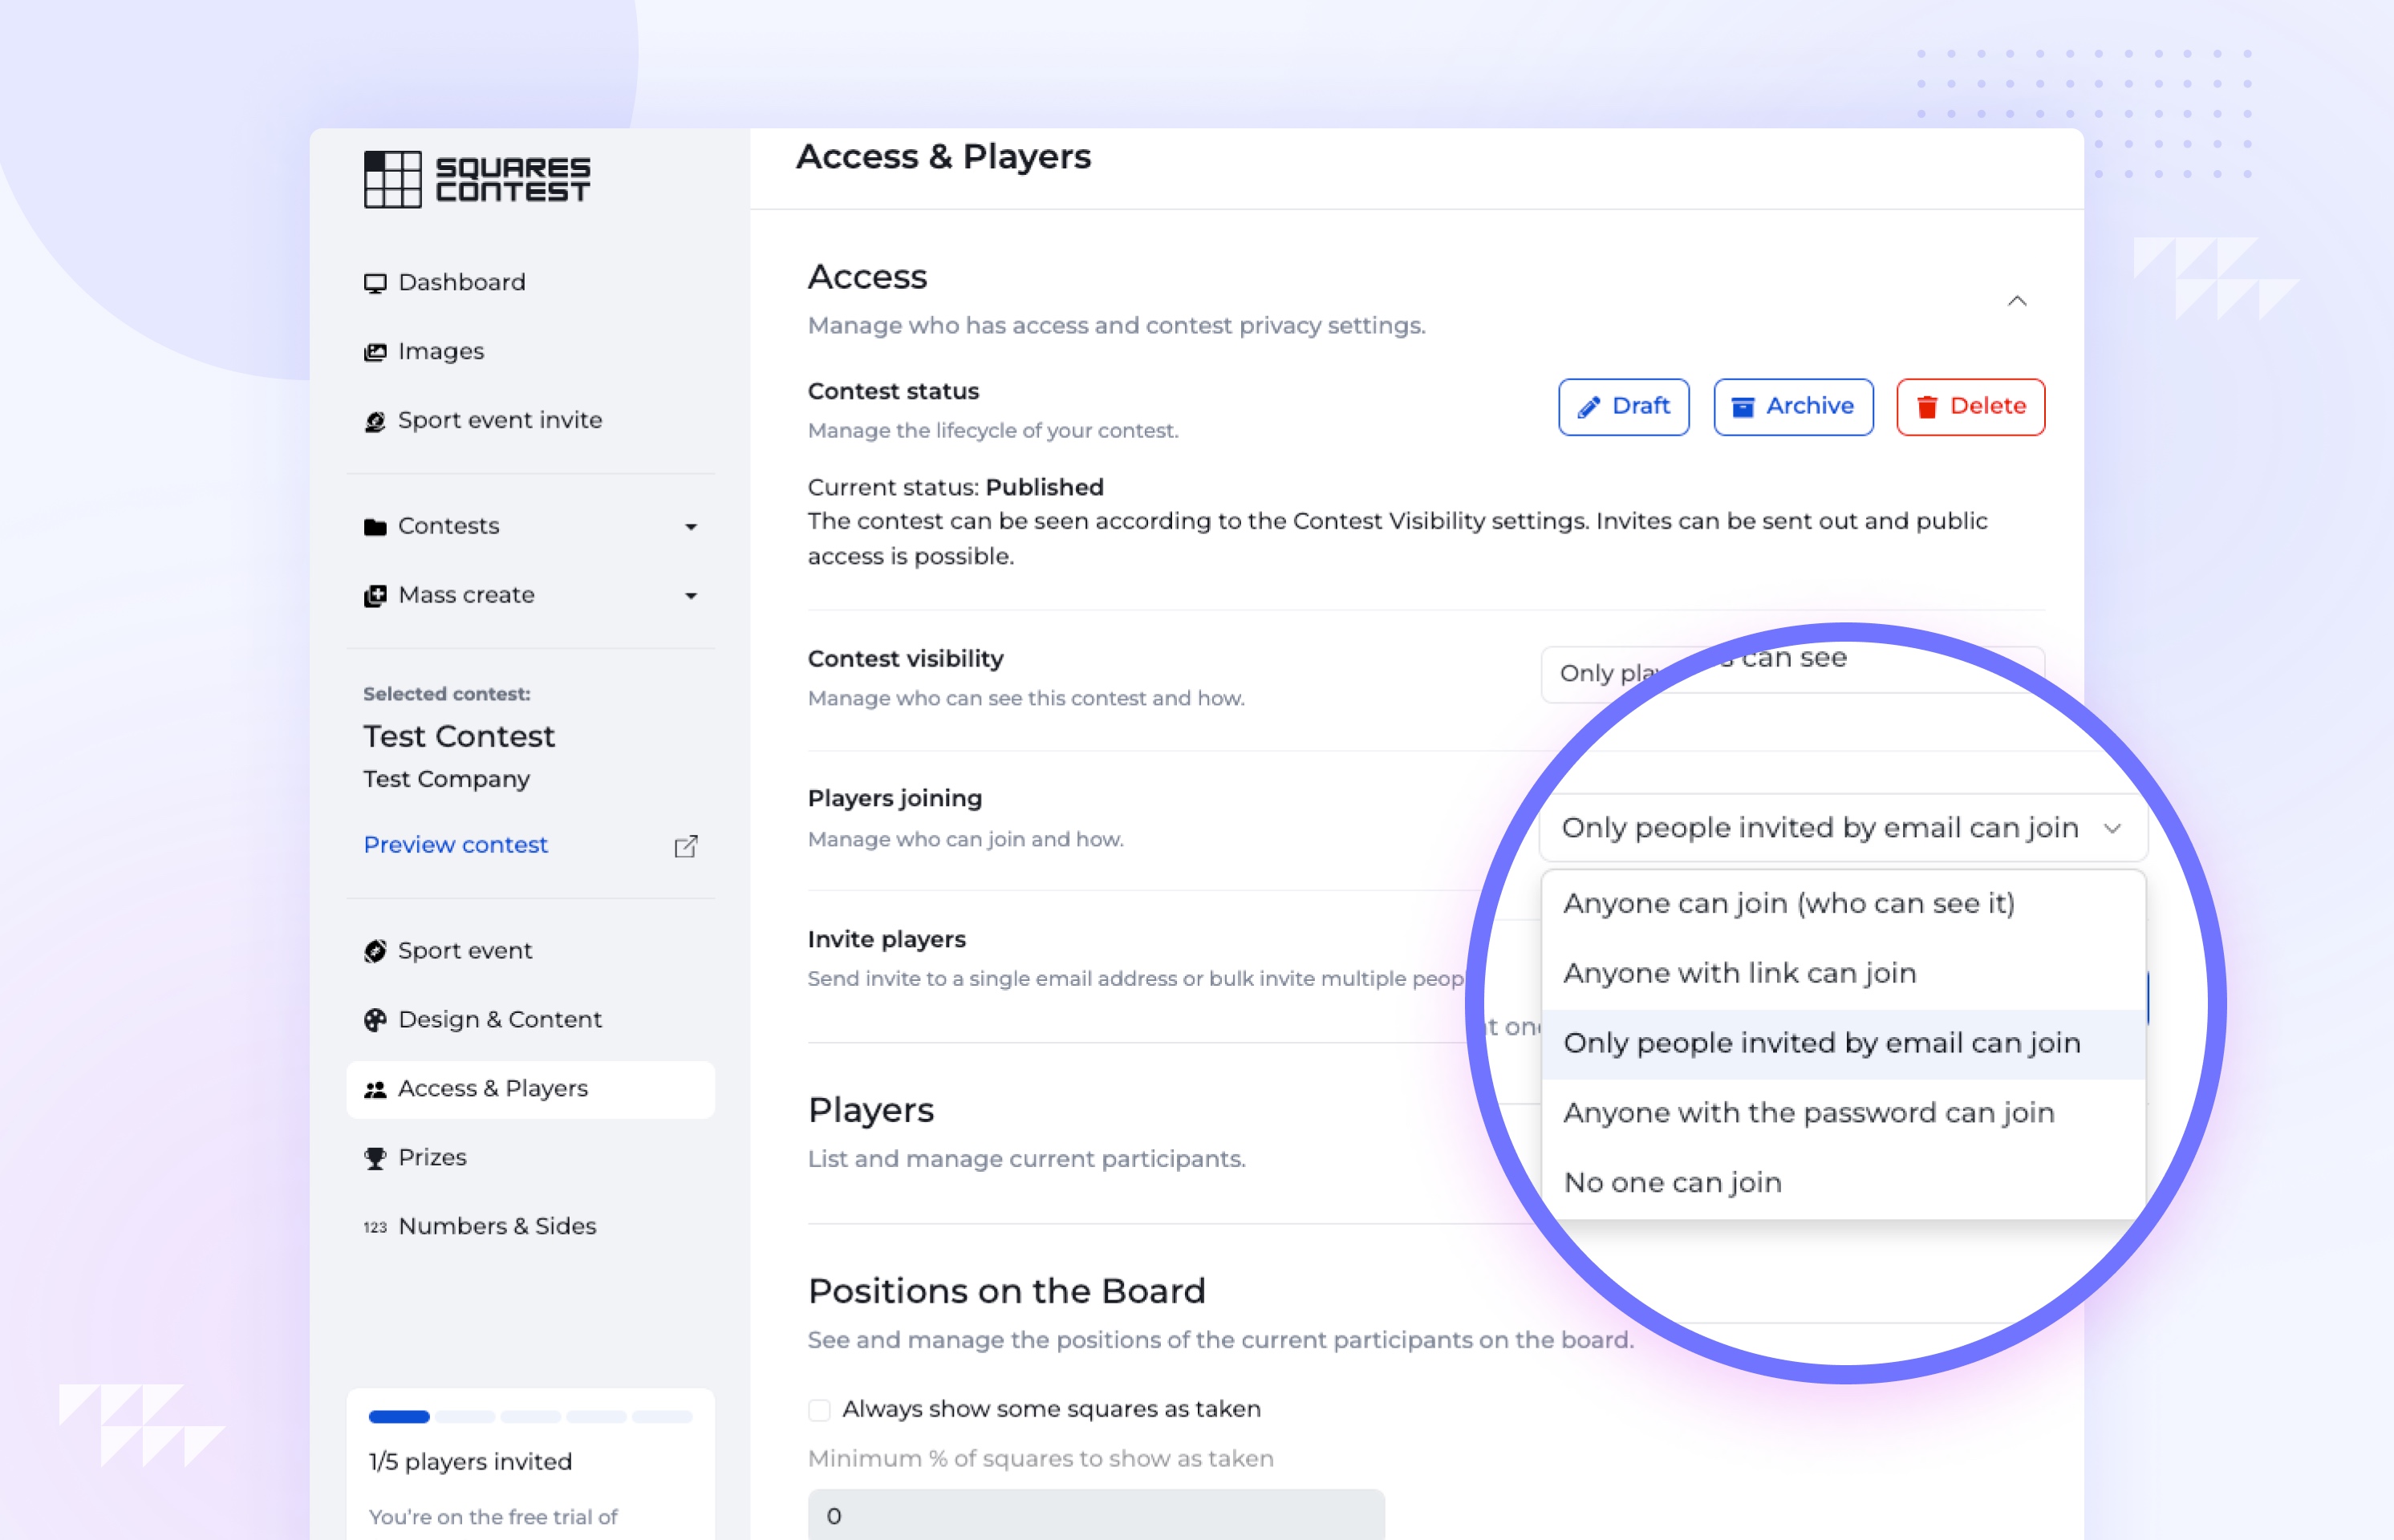Click the Prizes trophy icon
2394x1540 pixels.
click(x=375, y=1158)
